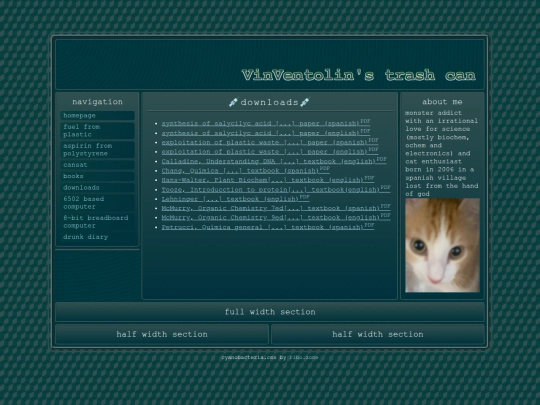This screenshot has height=405, width=540.
Task: Click PDF tag on Lehninger entry
Action: [x=305, y=197]
